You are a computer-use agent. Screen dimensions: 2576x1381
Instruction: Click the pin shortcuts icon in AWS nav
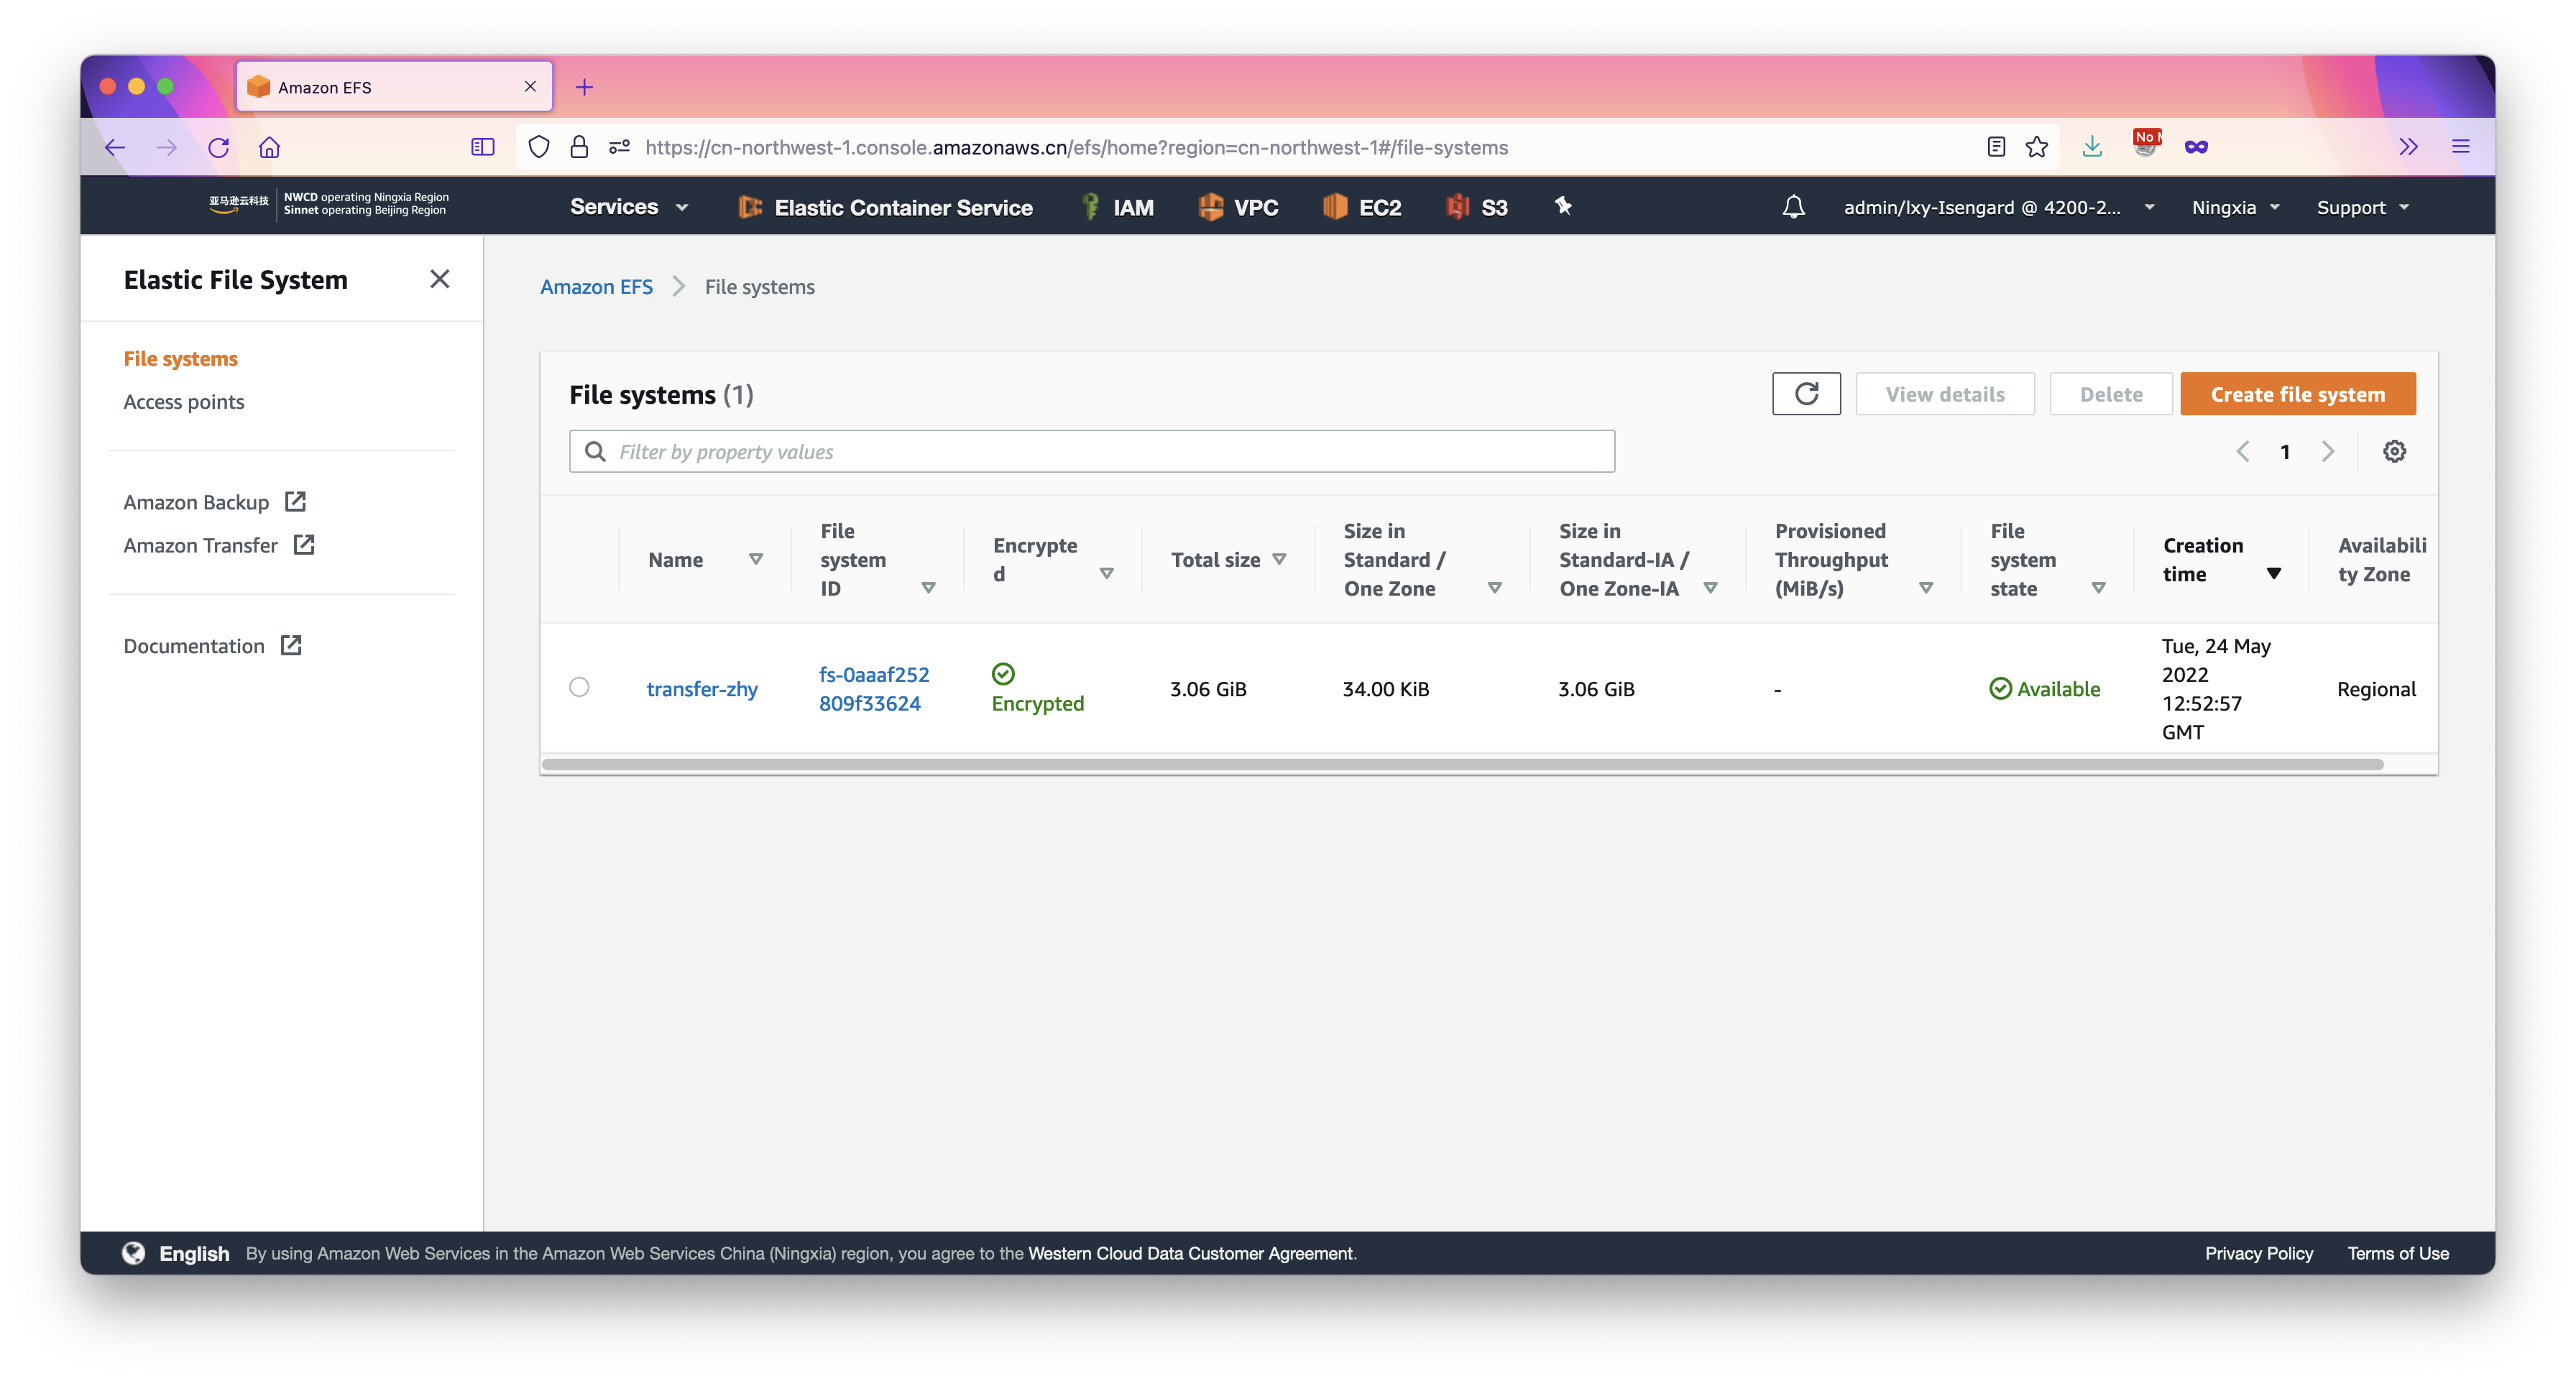[1563, 206]
